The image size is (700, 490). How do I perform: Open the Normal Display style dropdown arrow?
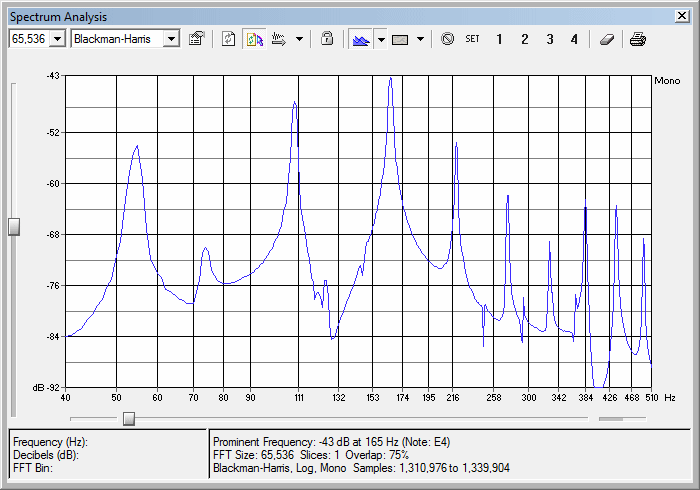coord(381,39)
